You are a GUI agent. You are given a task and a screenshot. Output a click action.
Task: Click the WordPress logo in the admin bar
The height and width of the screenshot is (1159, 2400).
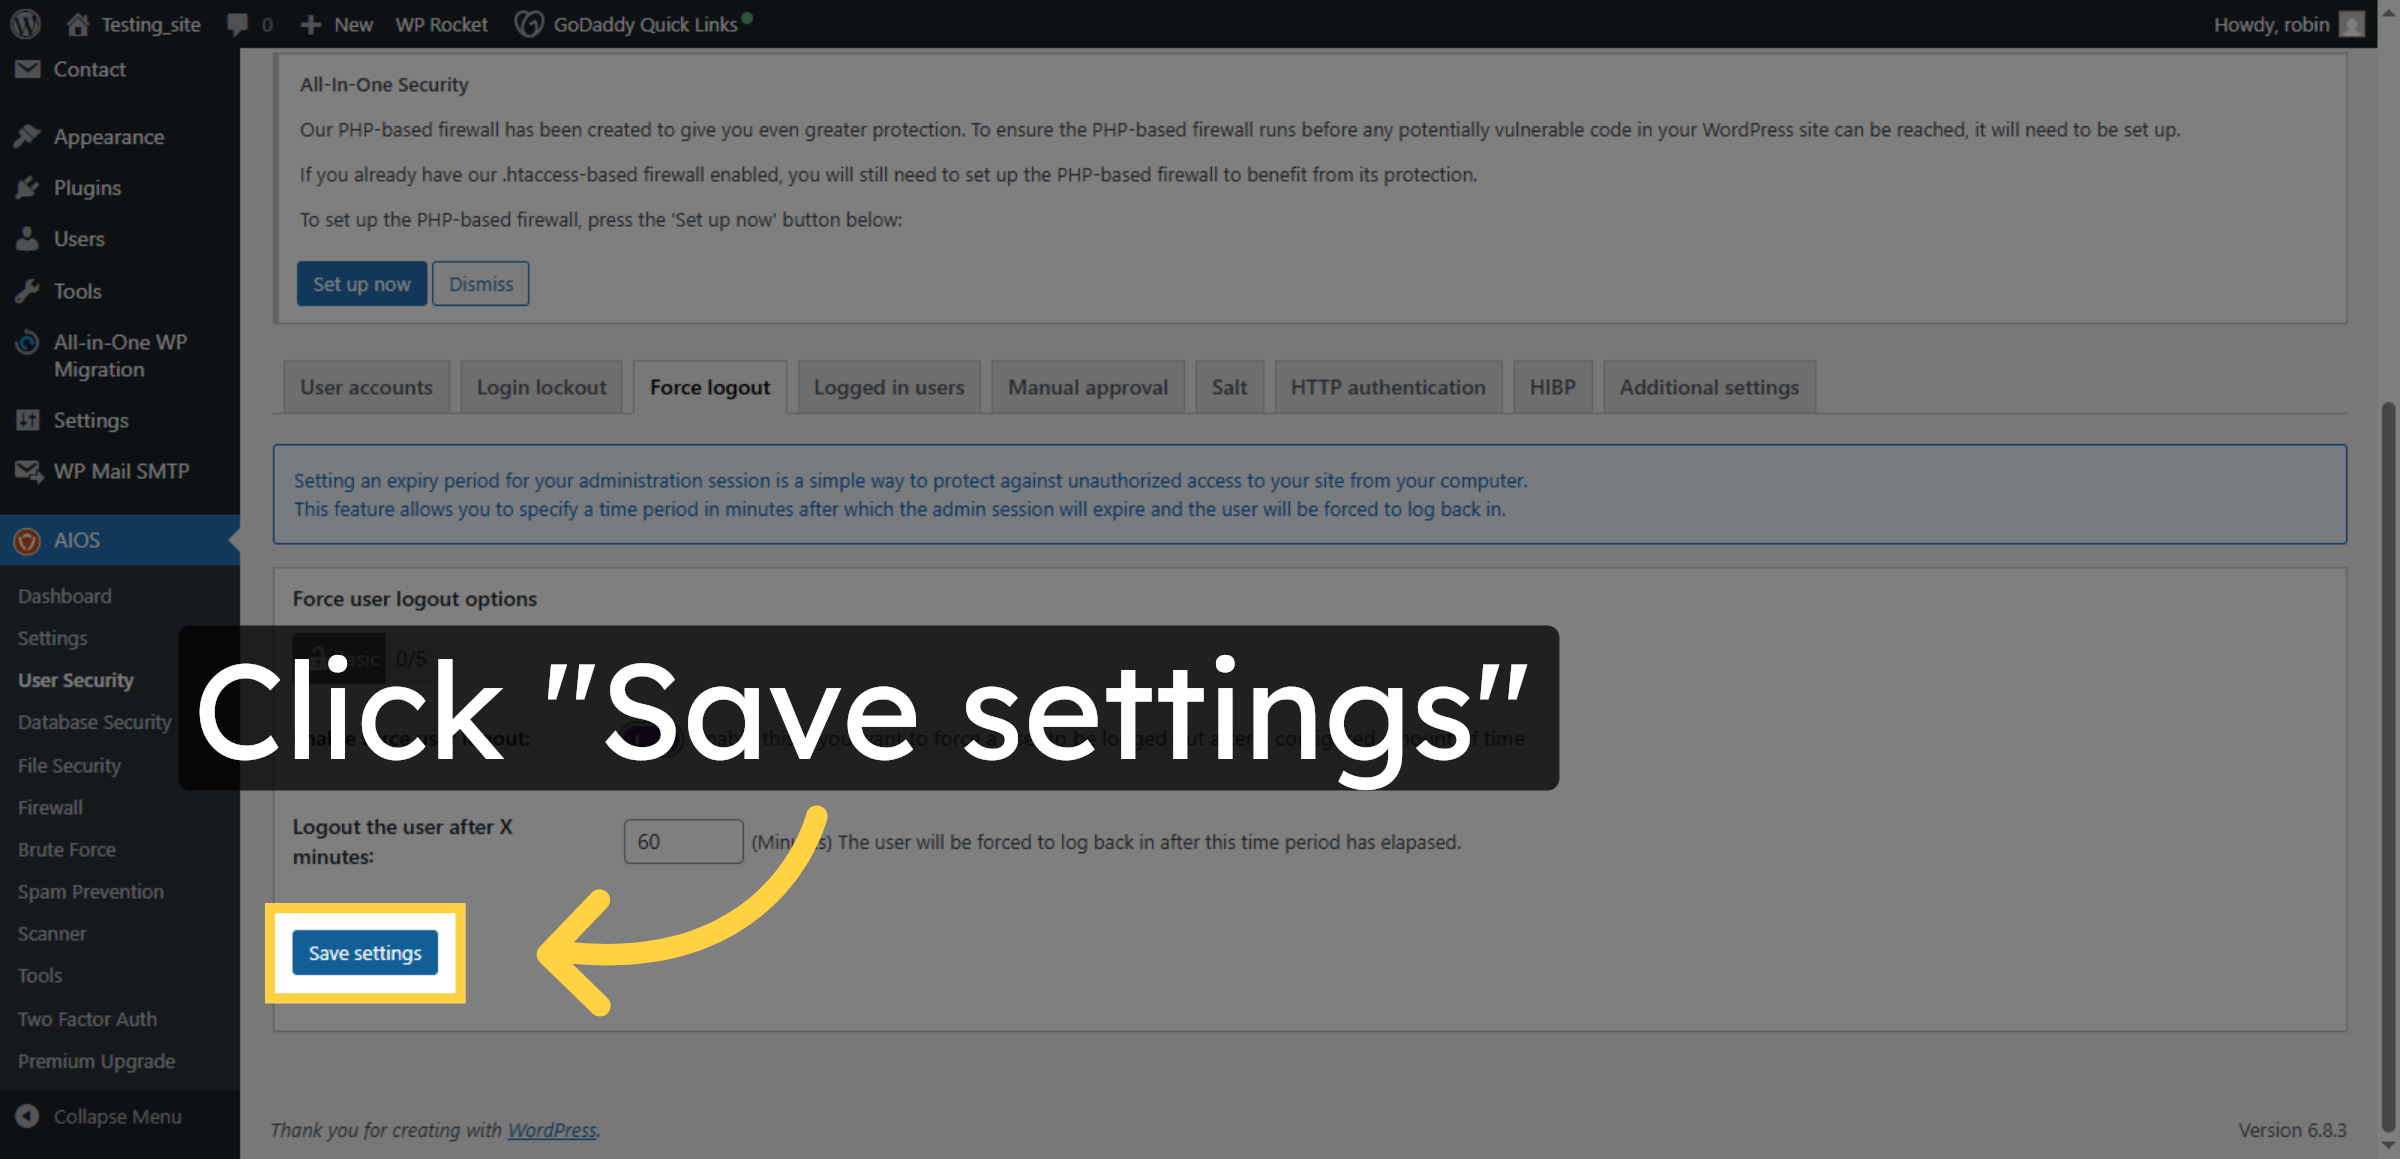[24, 23]
